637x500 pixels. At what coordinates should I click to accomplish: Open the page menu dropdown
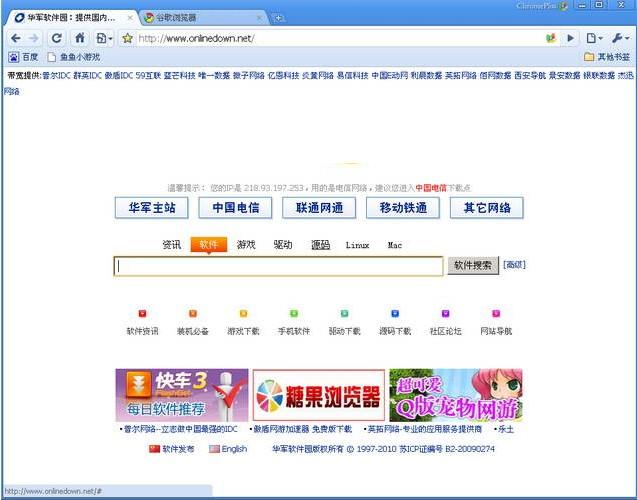click(594, 38)
